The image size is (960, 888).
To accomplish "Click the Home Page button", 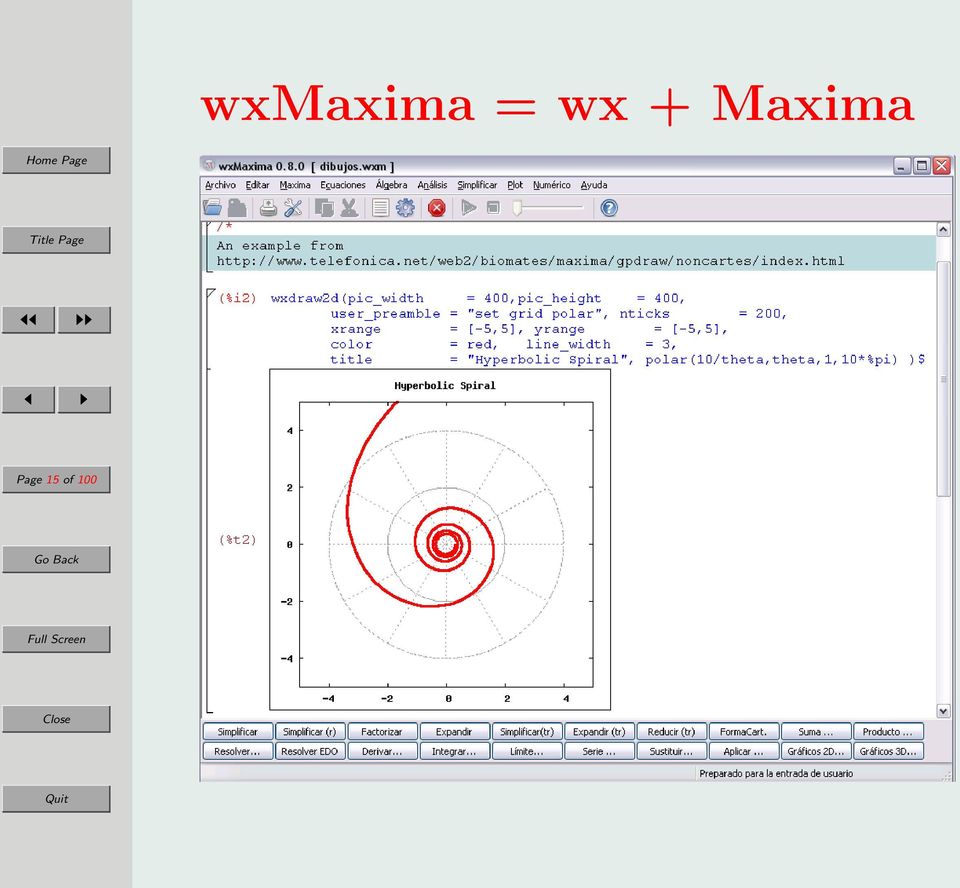I will pyautogui.click(x=56, y=160).
